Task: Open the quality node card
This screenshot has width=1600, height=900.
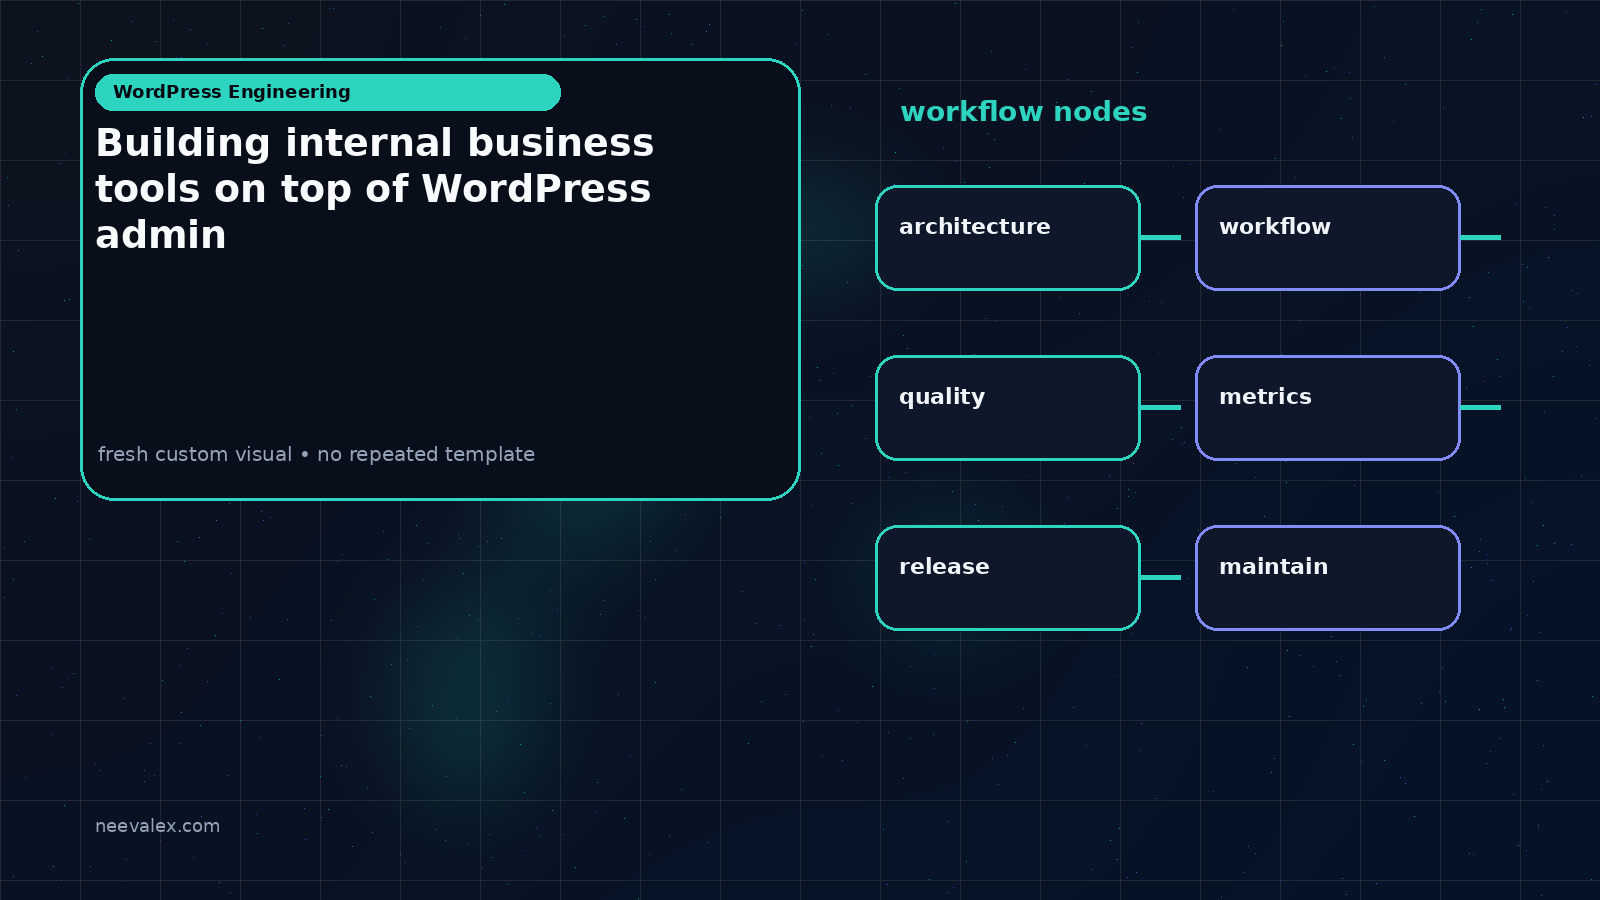Action: [x=1008, y=408]
